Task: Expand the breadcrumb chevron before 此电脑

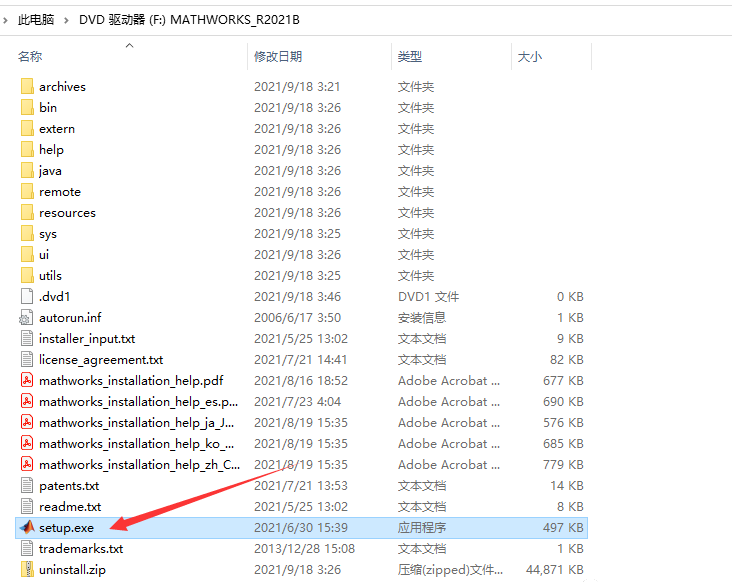Action: [5, 19]
